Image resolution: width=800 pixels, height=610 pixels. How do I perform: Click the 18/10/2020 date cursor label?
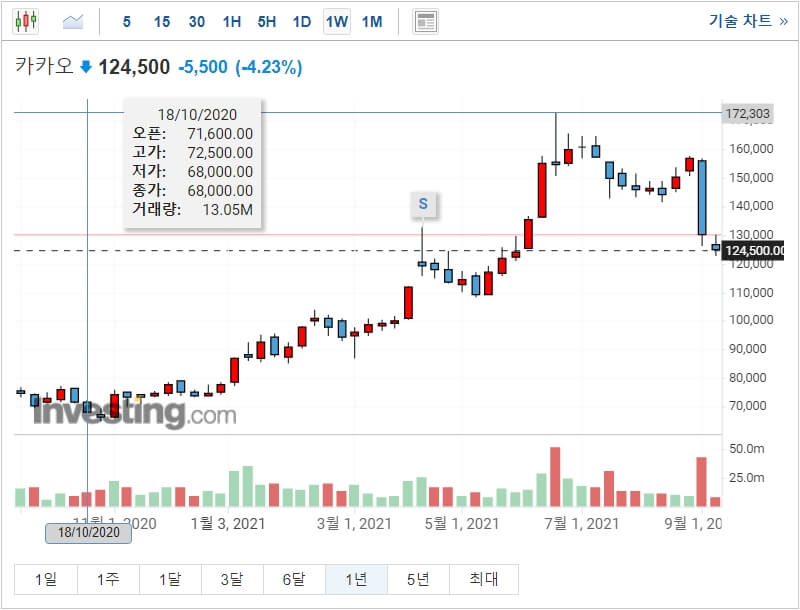click(x=88, y=532)
